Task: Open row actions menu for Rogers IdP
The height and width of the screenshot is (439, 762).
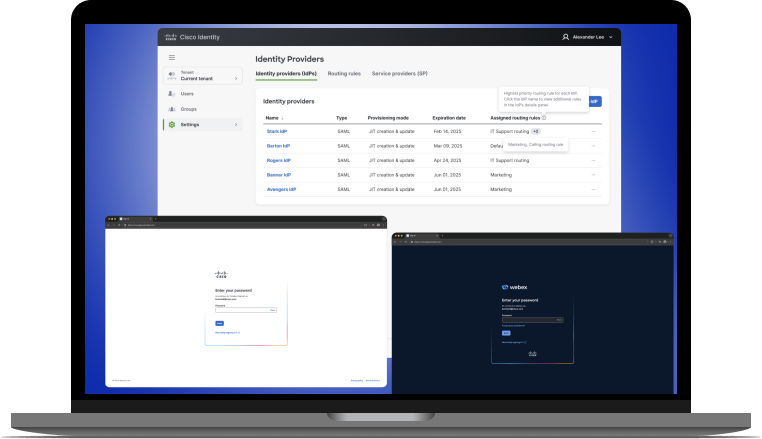Action: pos(593,160)
